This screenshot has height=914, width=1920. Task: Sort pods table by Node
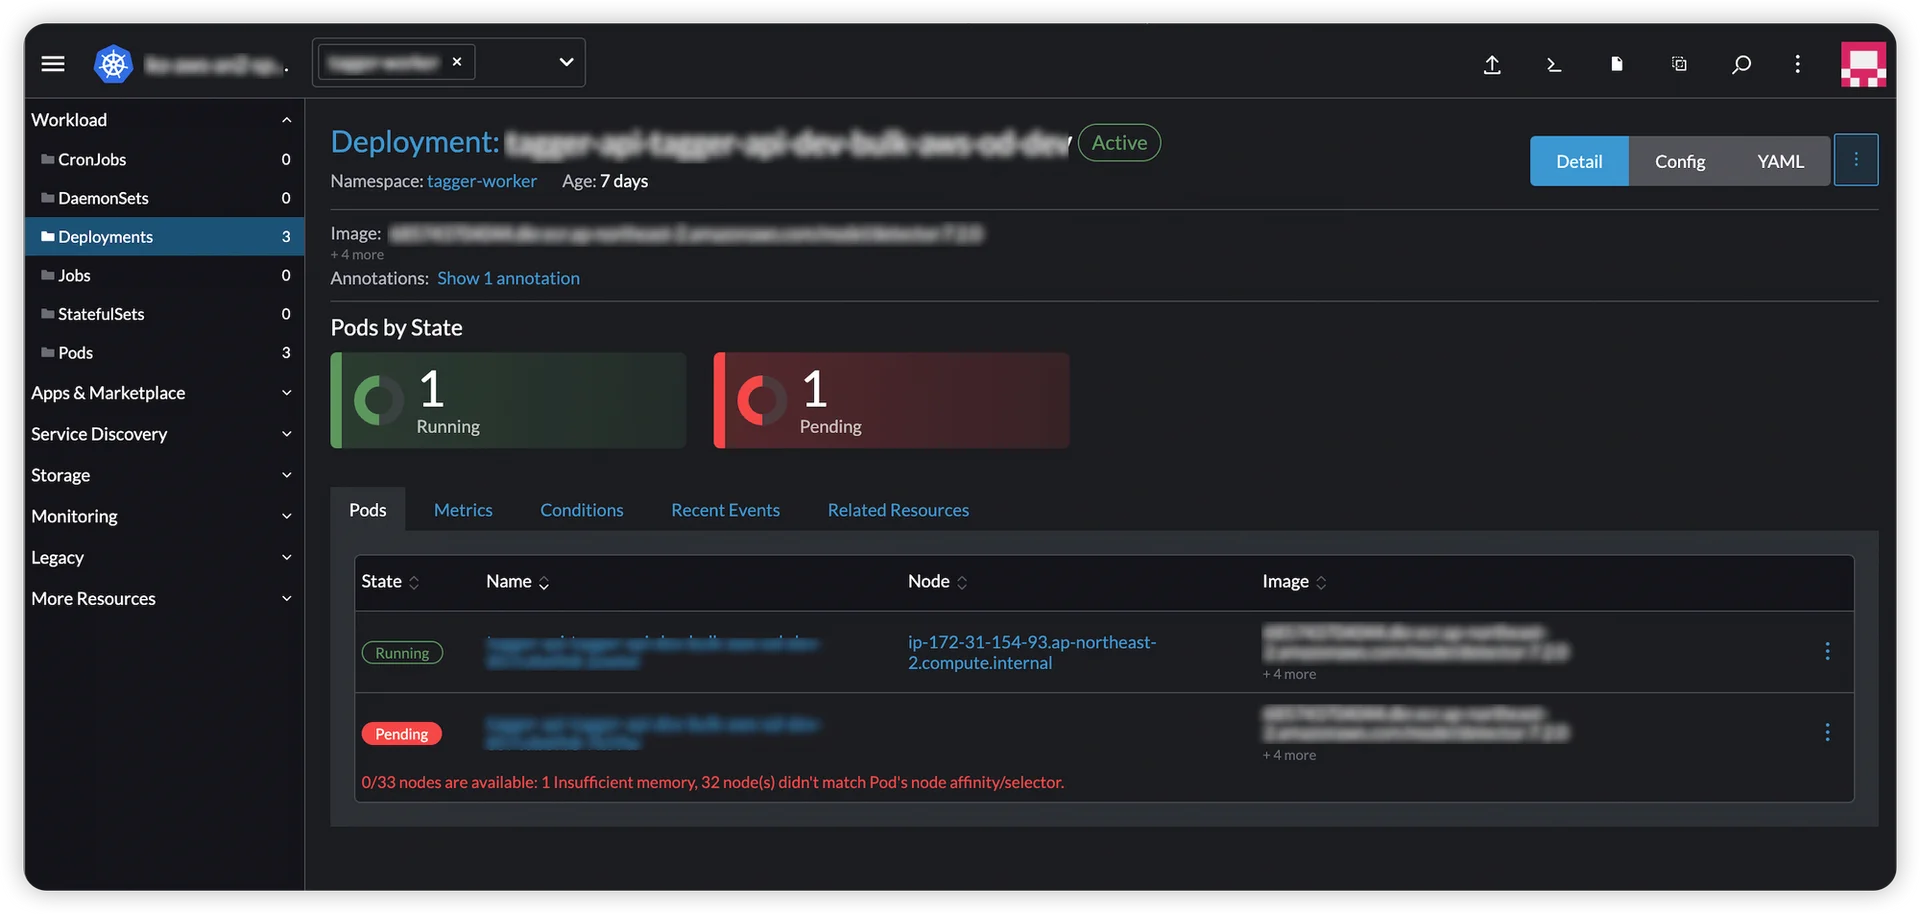938,582
